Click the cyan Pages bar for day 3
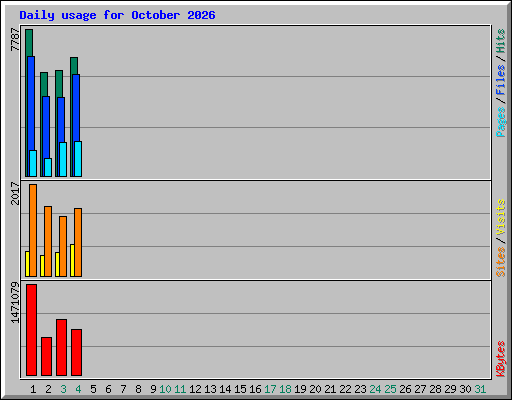The width and height of the screenshot is (512, 400). tap(63, 159)
